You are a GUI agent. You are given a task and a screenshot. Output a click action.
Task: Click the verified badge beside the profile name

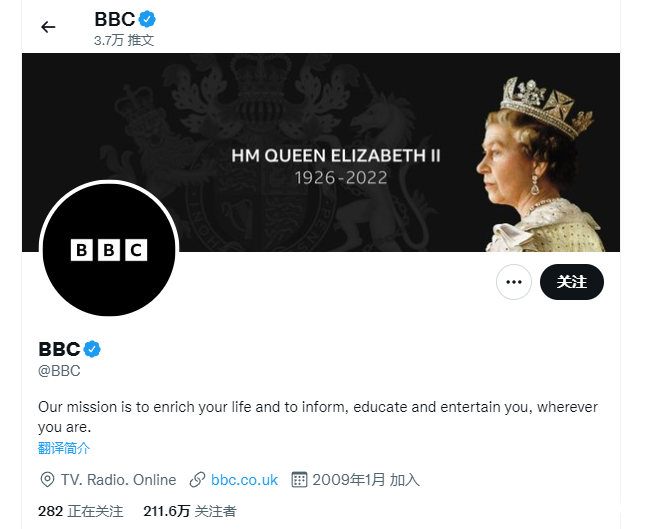[92, 349]
